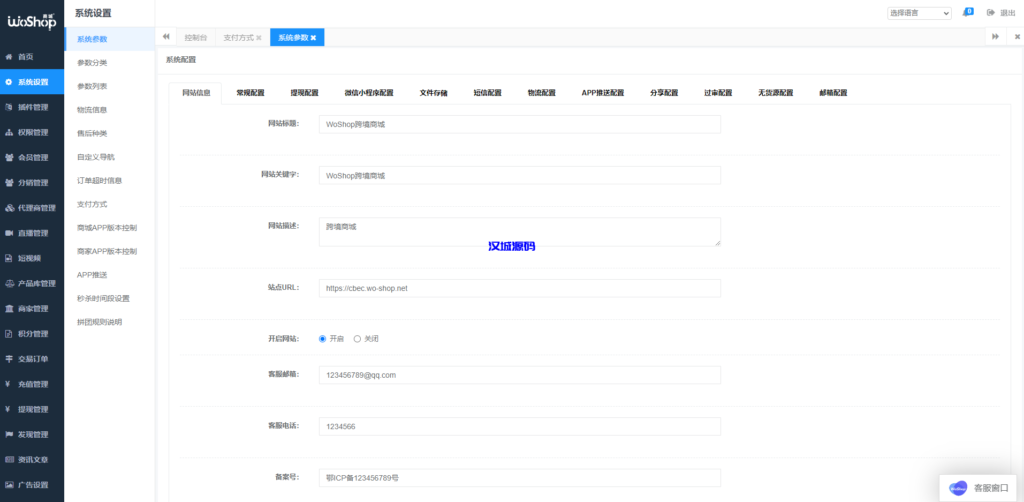
Task: Click the home icon beside 首页
Action: pos(8,57)
